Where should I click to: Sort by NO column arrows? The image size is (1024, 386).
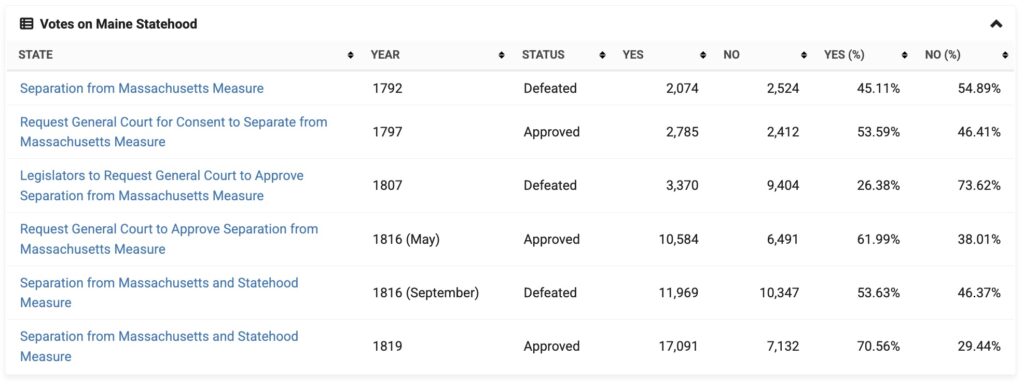pyautogui.click(x=804, y=56)
